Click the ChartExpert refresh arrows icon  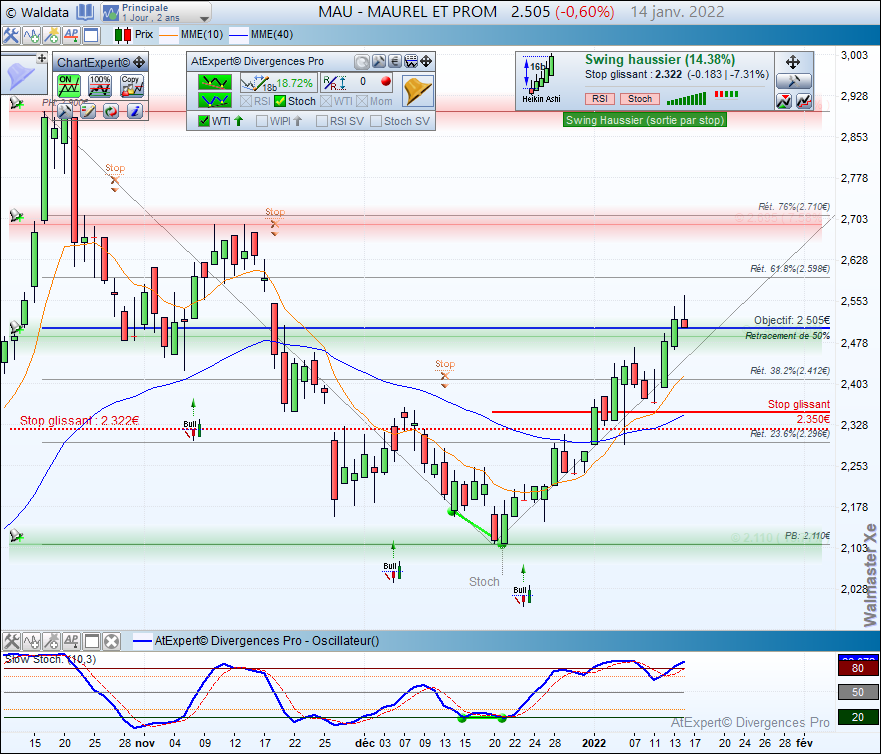pos(111,111)
